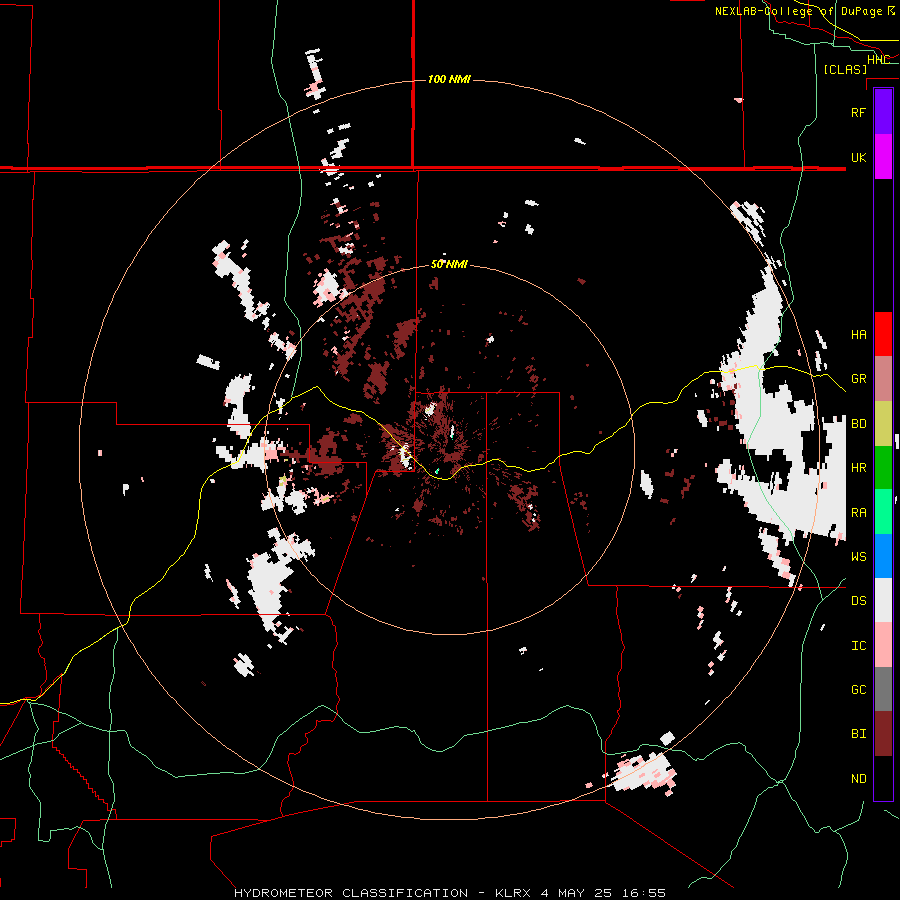Click the [CLAS] label above the legend
The image size is (900, 900).
(845, 69)
